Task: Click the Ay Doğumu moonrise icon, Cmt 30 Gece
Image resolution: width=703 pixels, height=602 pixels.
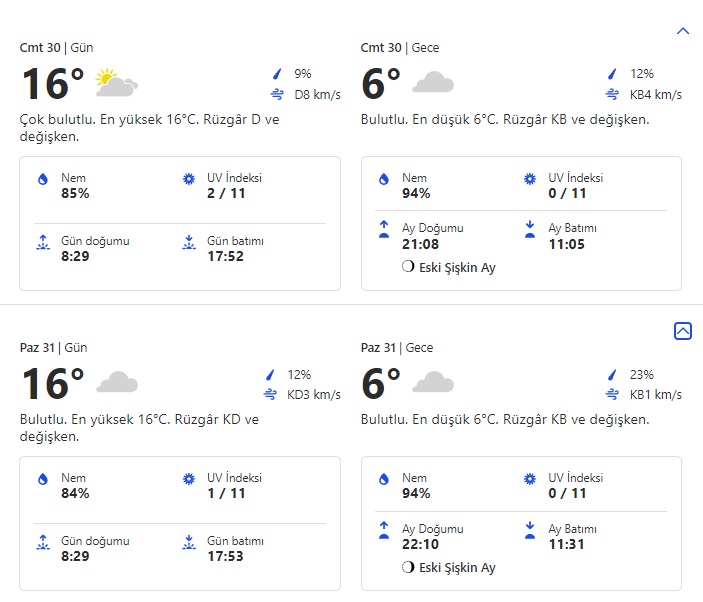Action: coord(383,229)
